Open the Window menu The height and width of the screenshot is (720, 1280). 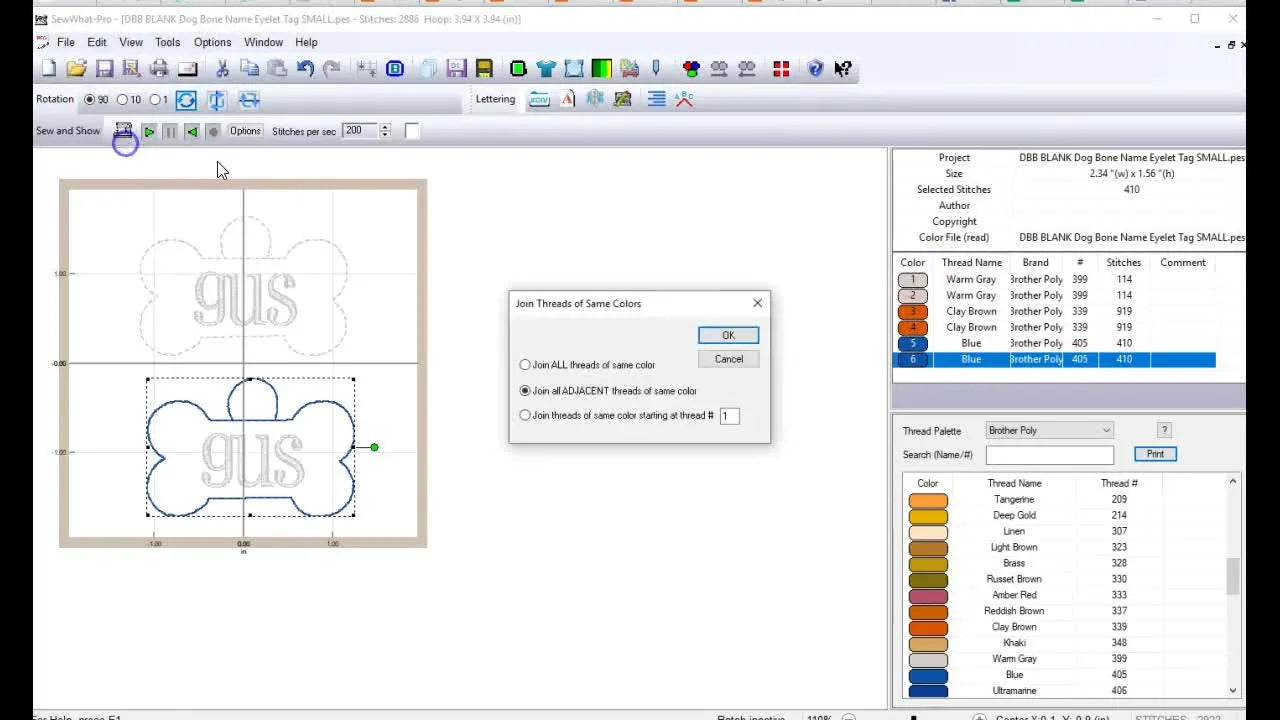click(x=263, y=42)
